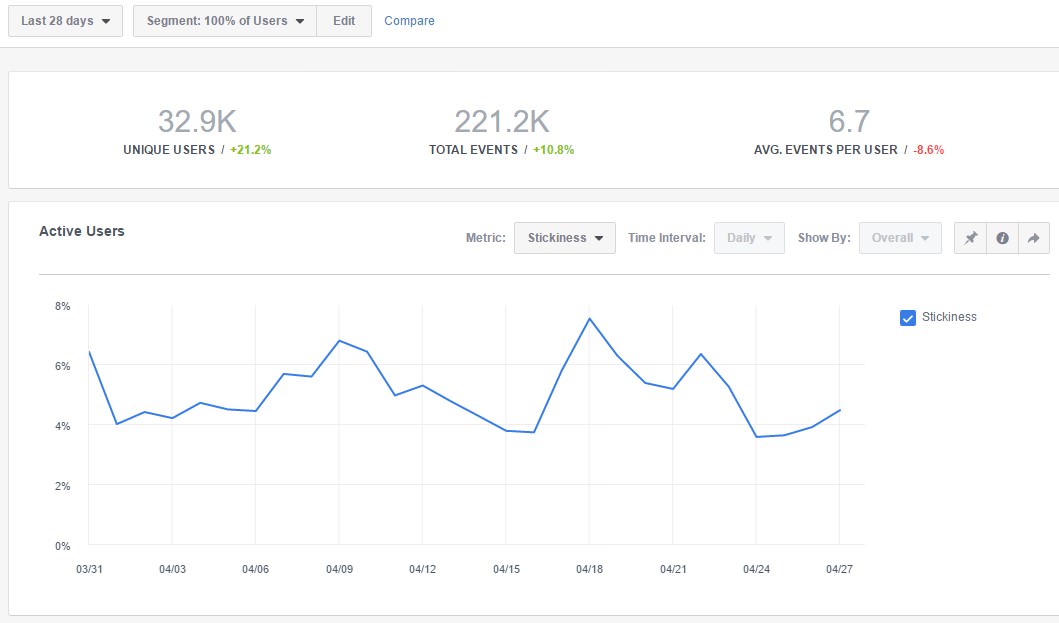Open the Last 28 days dropdown
Viewport: 1059px width, 623px height.
tap(66, 21)
